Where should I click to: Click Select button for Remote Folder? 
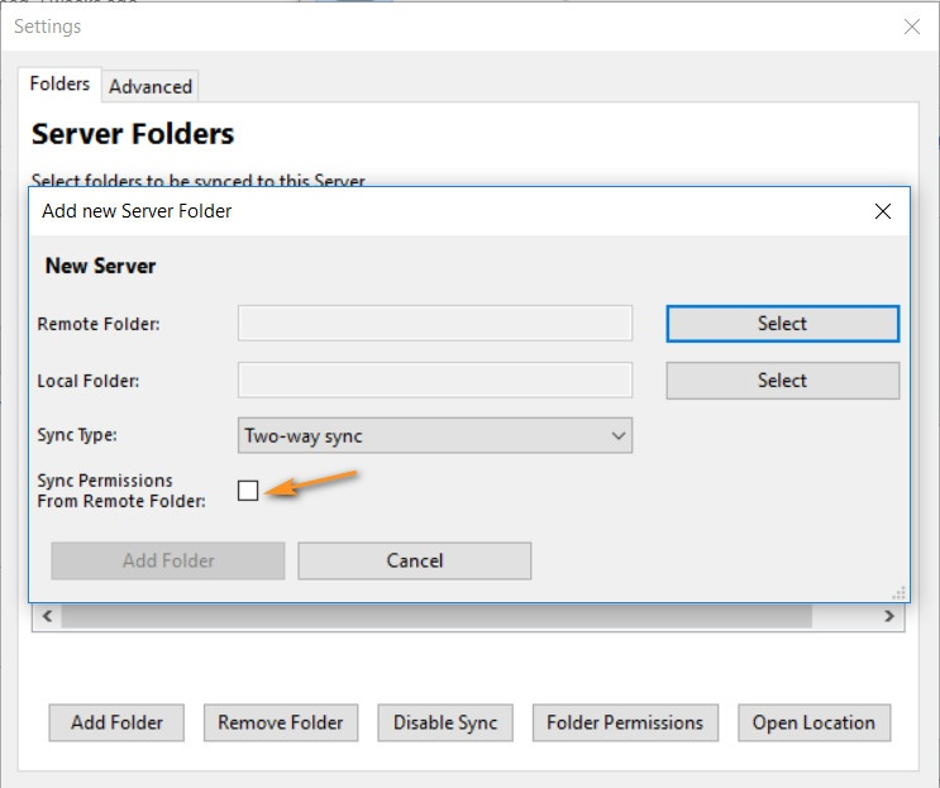[x=782, y=324]
